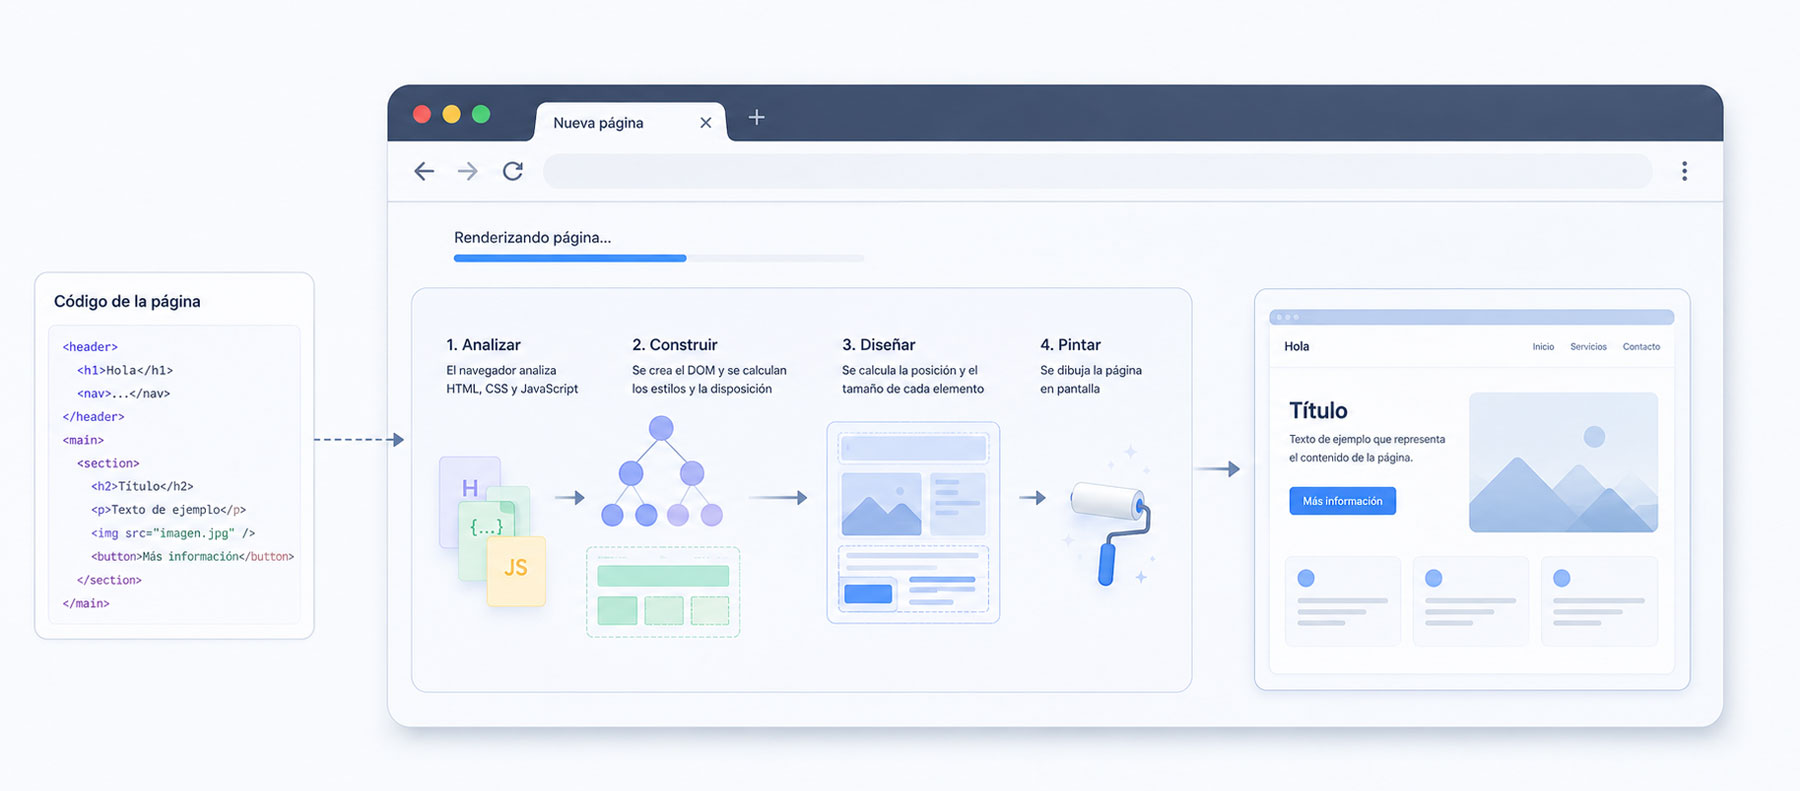The image size is (1800, 791).
Task: Click the Título heading in preview
Action: coord(1318,410)
